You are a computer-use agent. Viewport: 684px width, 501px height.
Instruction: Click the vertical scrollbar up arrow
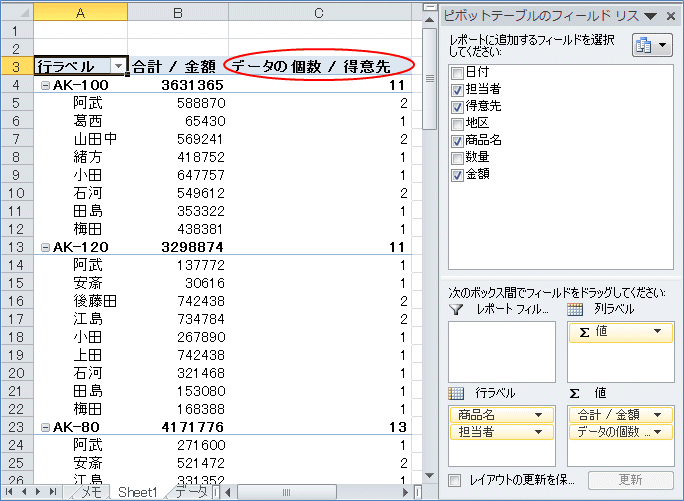430,20
